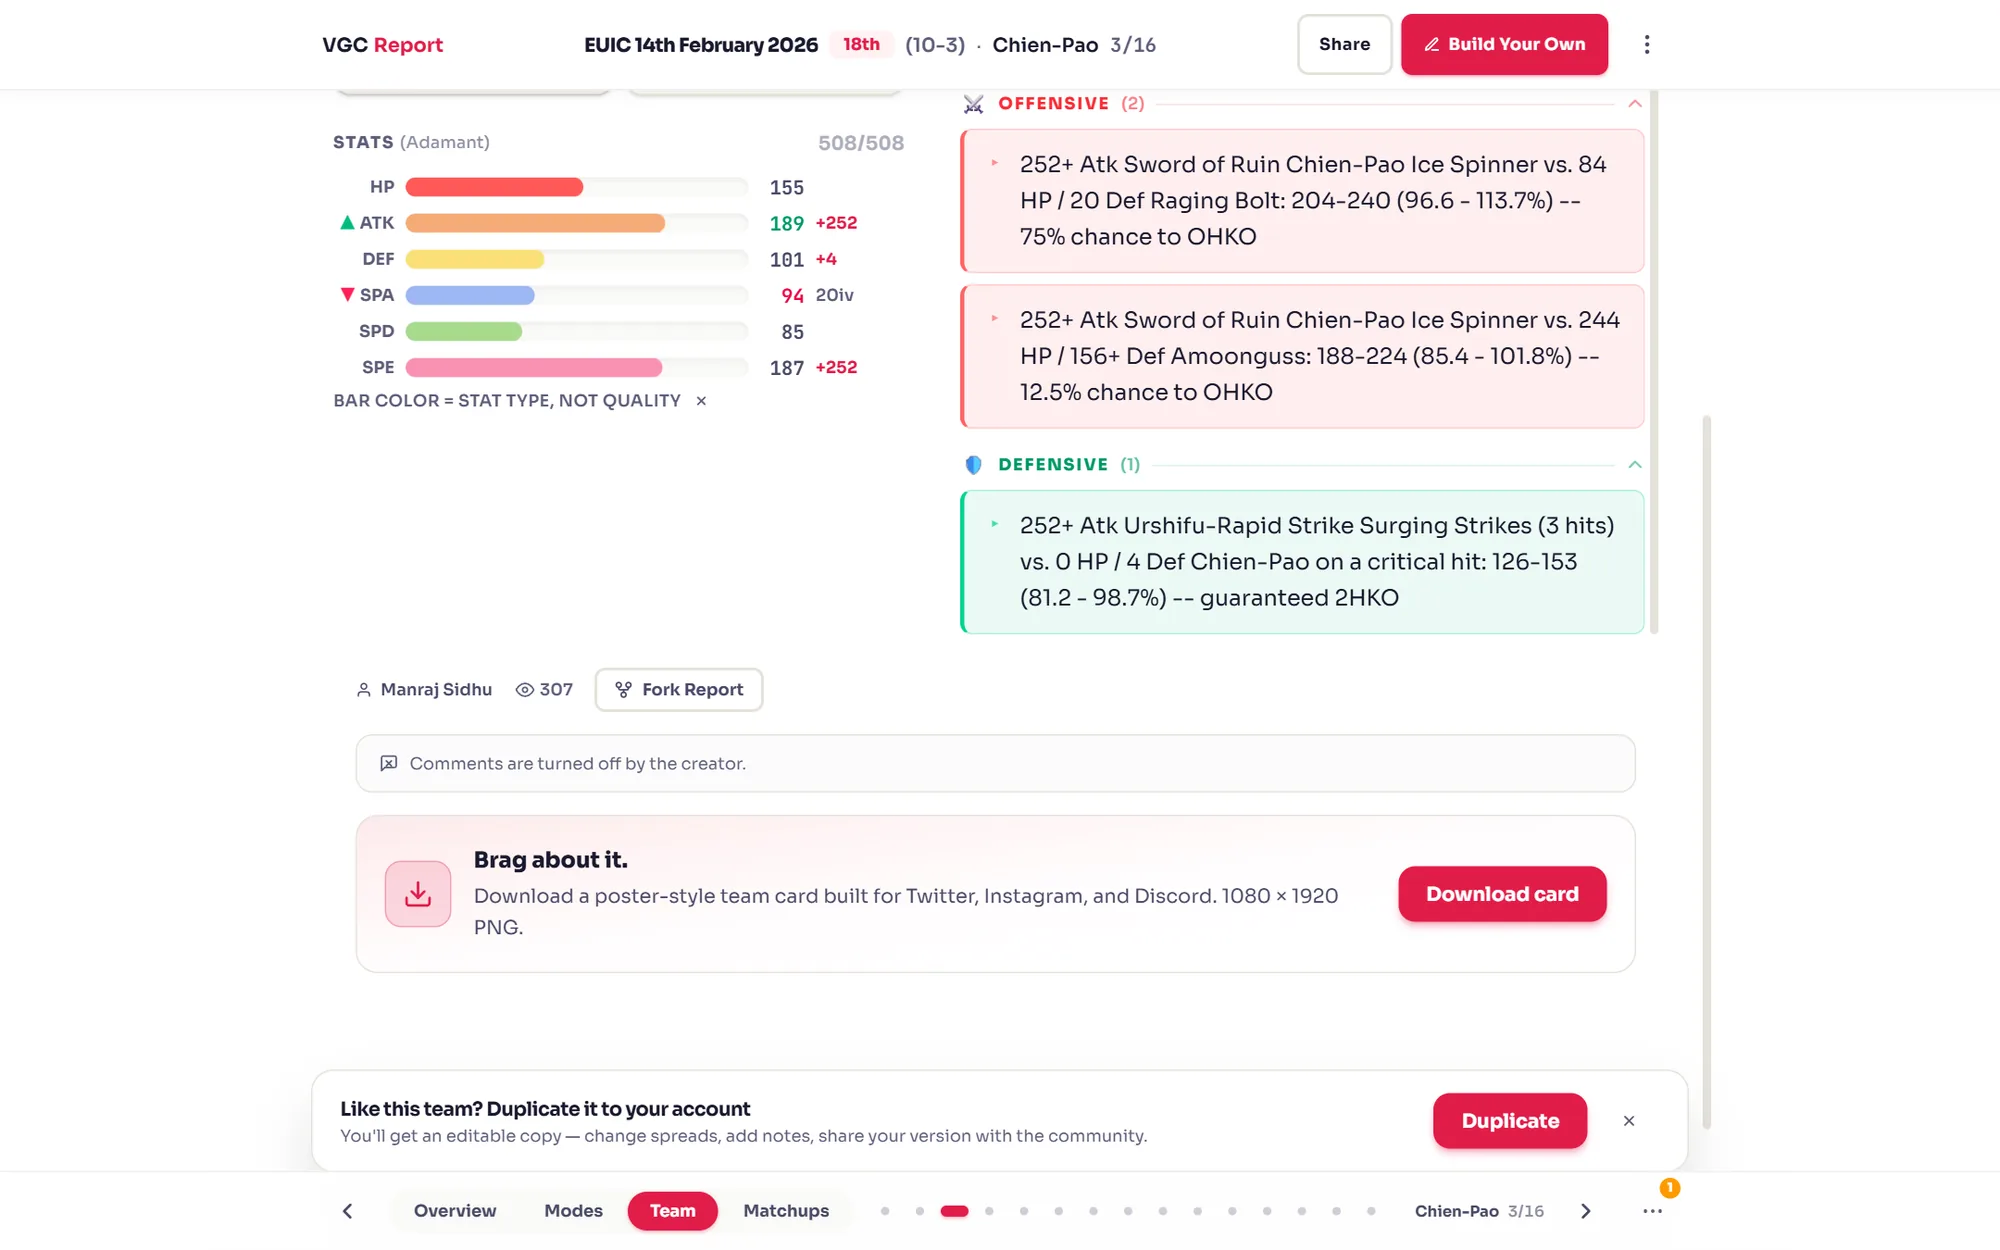Collapse the Offensive calcs section
This screenshot has height=1250, width=2000.
coord(1635,104)
